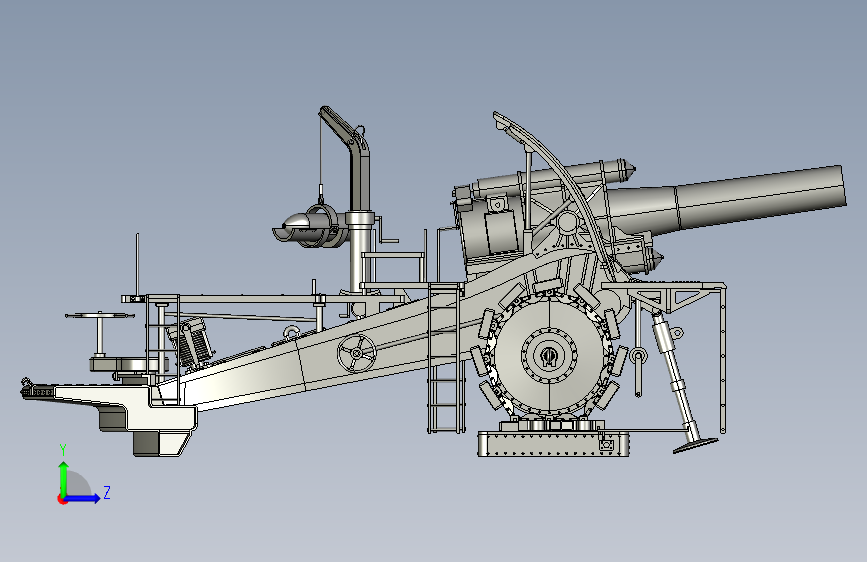Click the "Y" axis label
Image resolution: width=867 pixels, height=562 pixels.
(63, 449)
